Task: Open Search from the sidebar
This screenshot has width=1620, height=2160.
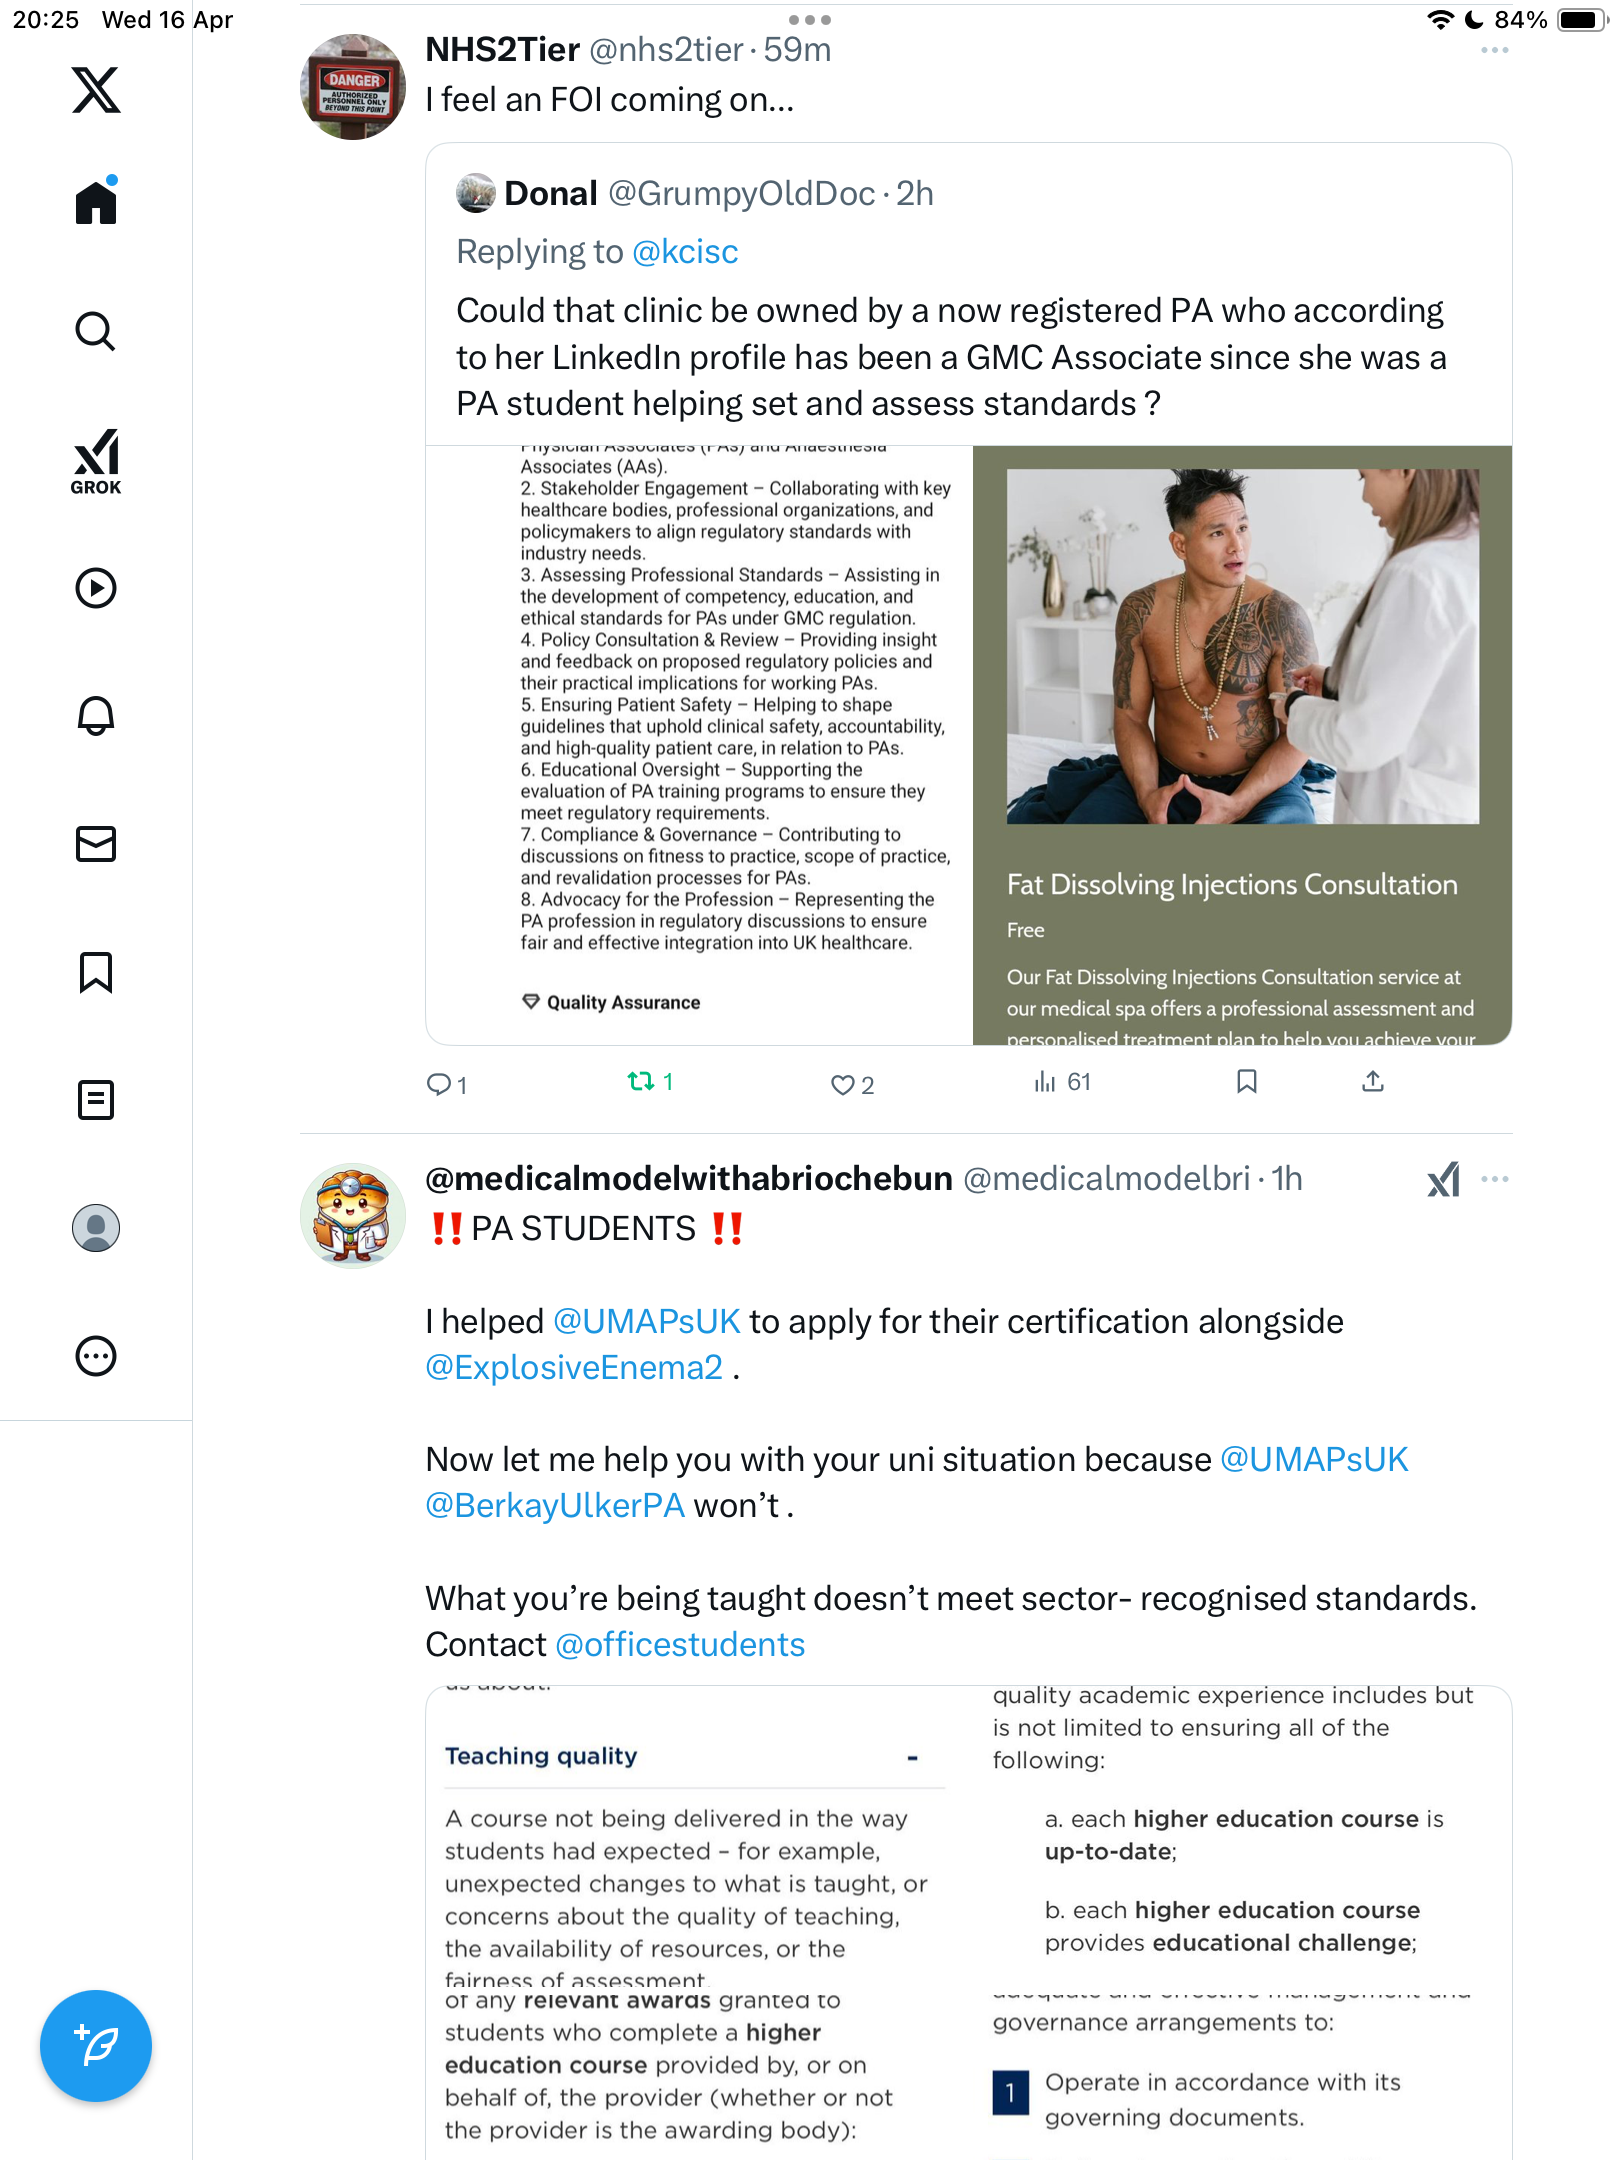Action: [x=96, y=331]
